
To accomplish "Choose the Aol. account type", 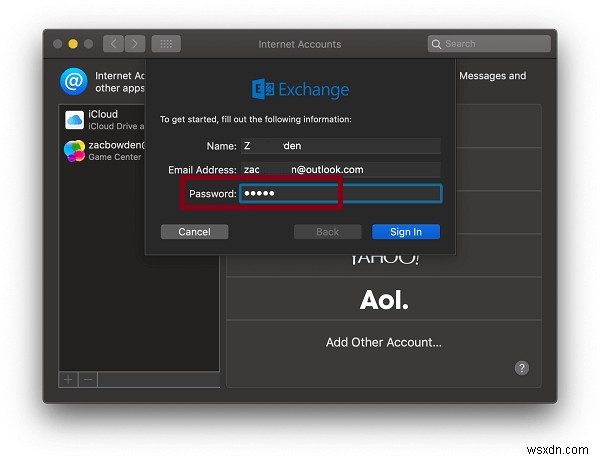I will (x=384, y=299).
